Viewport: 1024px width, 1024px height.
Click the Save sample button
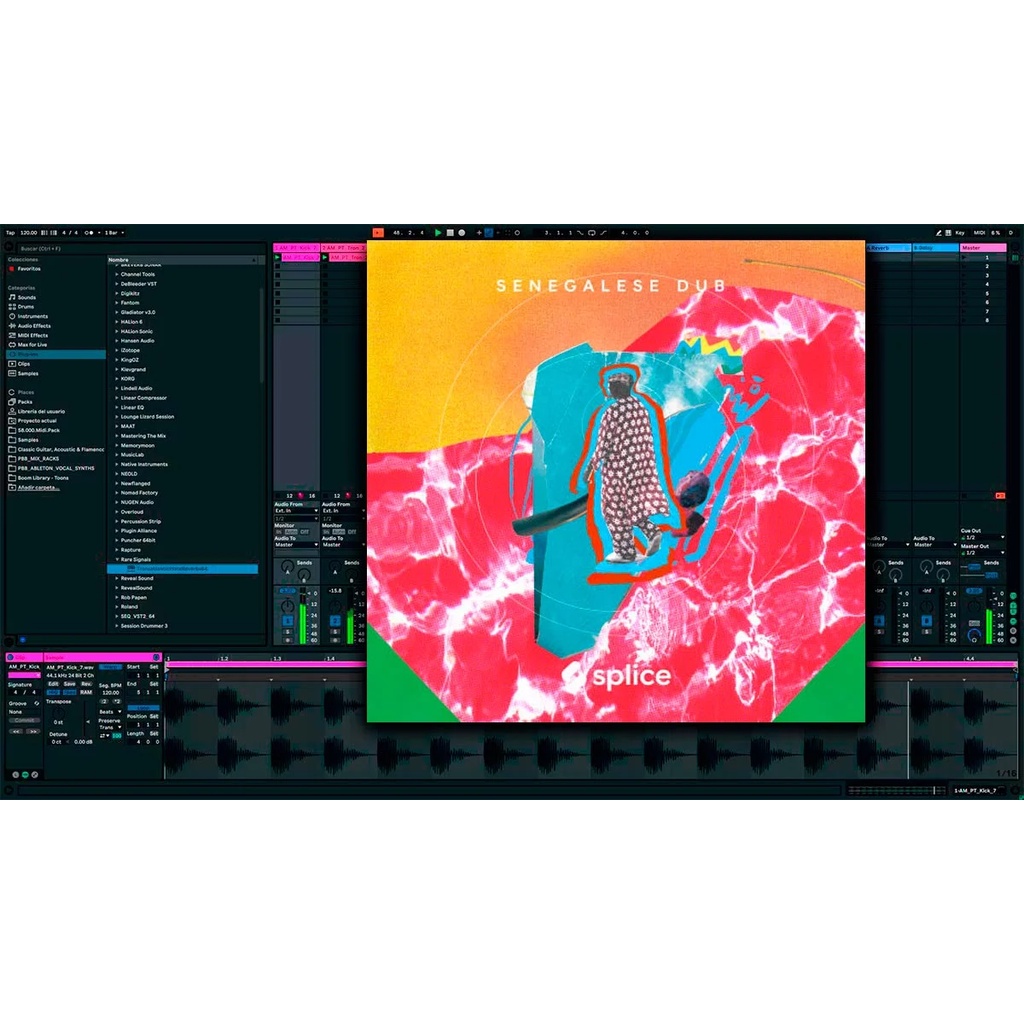click(69, 684)
